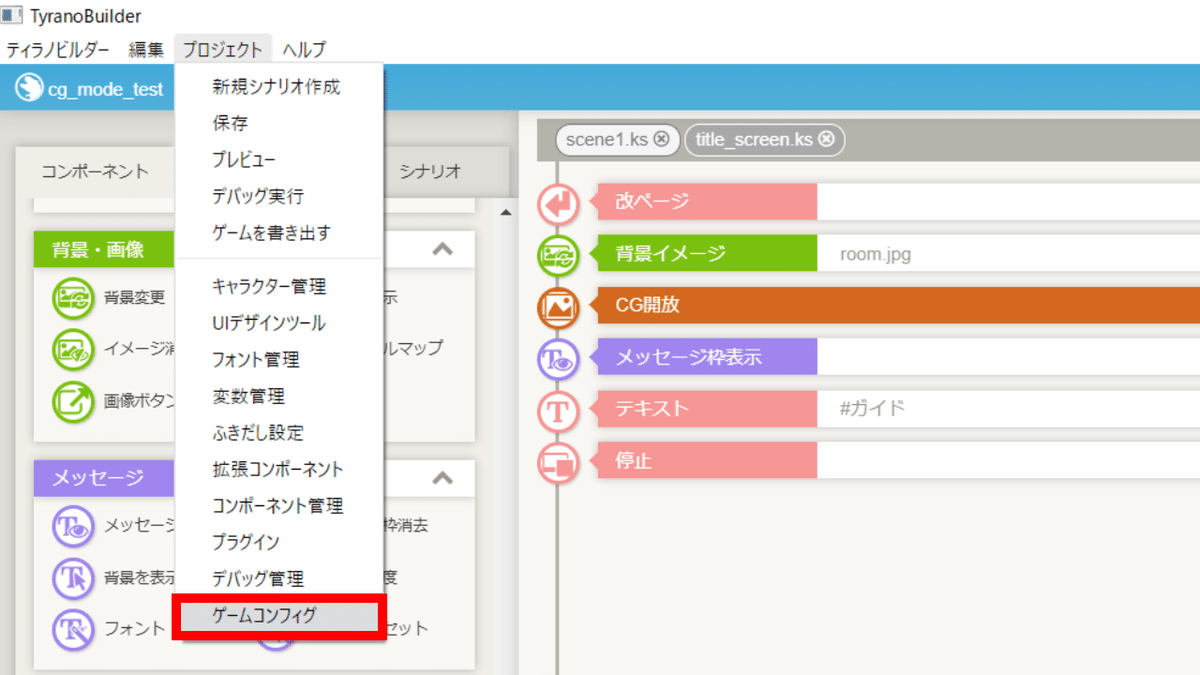This screenshot has height=675, width=1200.
Task: Collapse the 背景・画像 section
Action: point(442,249)
